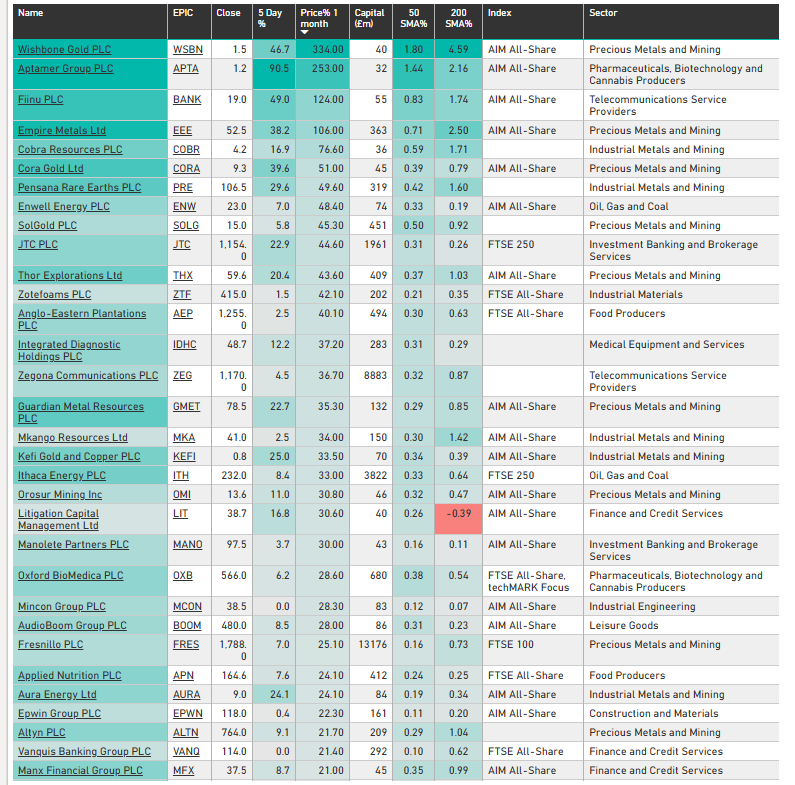Click the EEE ticker link
The width and height of the screenshot is (795, 785).
(x=183, y=130)
